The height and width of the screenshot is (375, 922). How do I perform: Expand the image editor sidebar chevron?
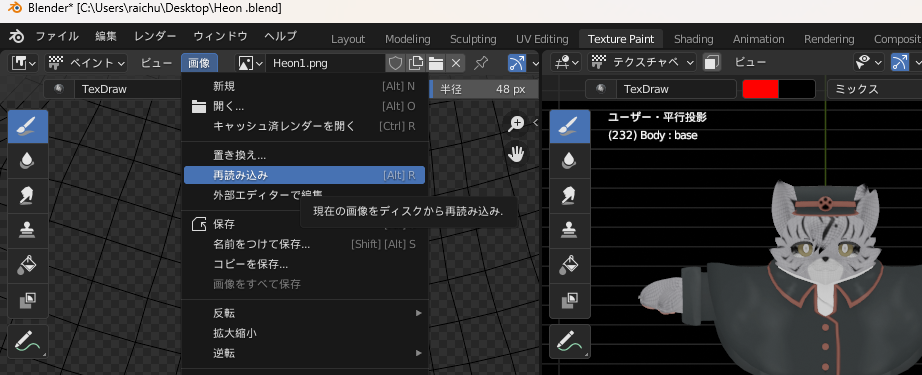pyautogui.click(x=535, y=123)
